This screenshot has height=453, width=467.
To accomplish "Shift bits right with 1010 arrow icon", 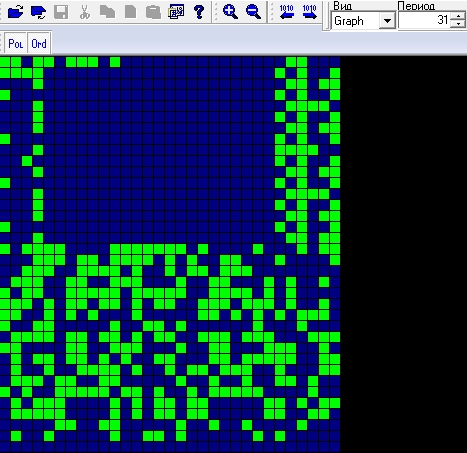I will (309, 12).
